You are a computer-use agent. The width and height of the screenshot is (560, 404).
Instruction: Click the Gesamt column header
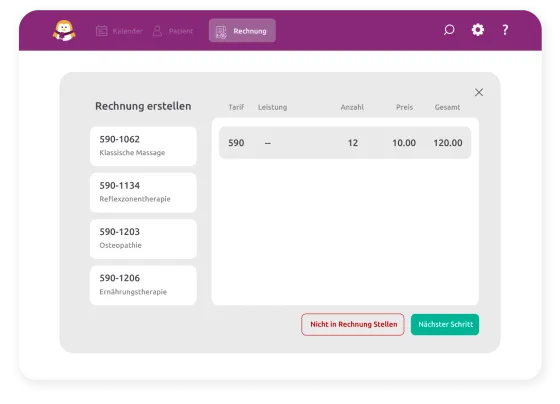coord(447,107)
